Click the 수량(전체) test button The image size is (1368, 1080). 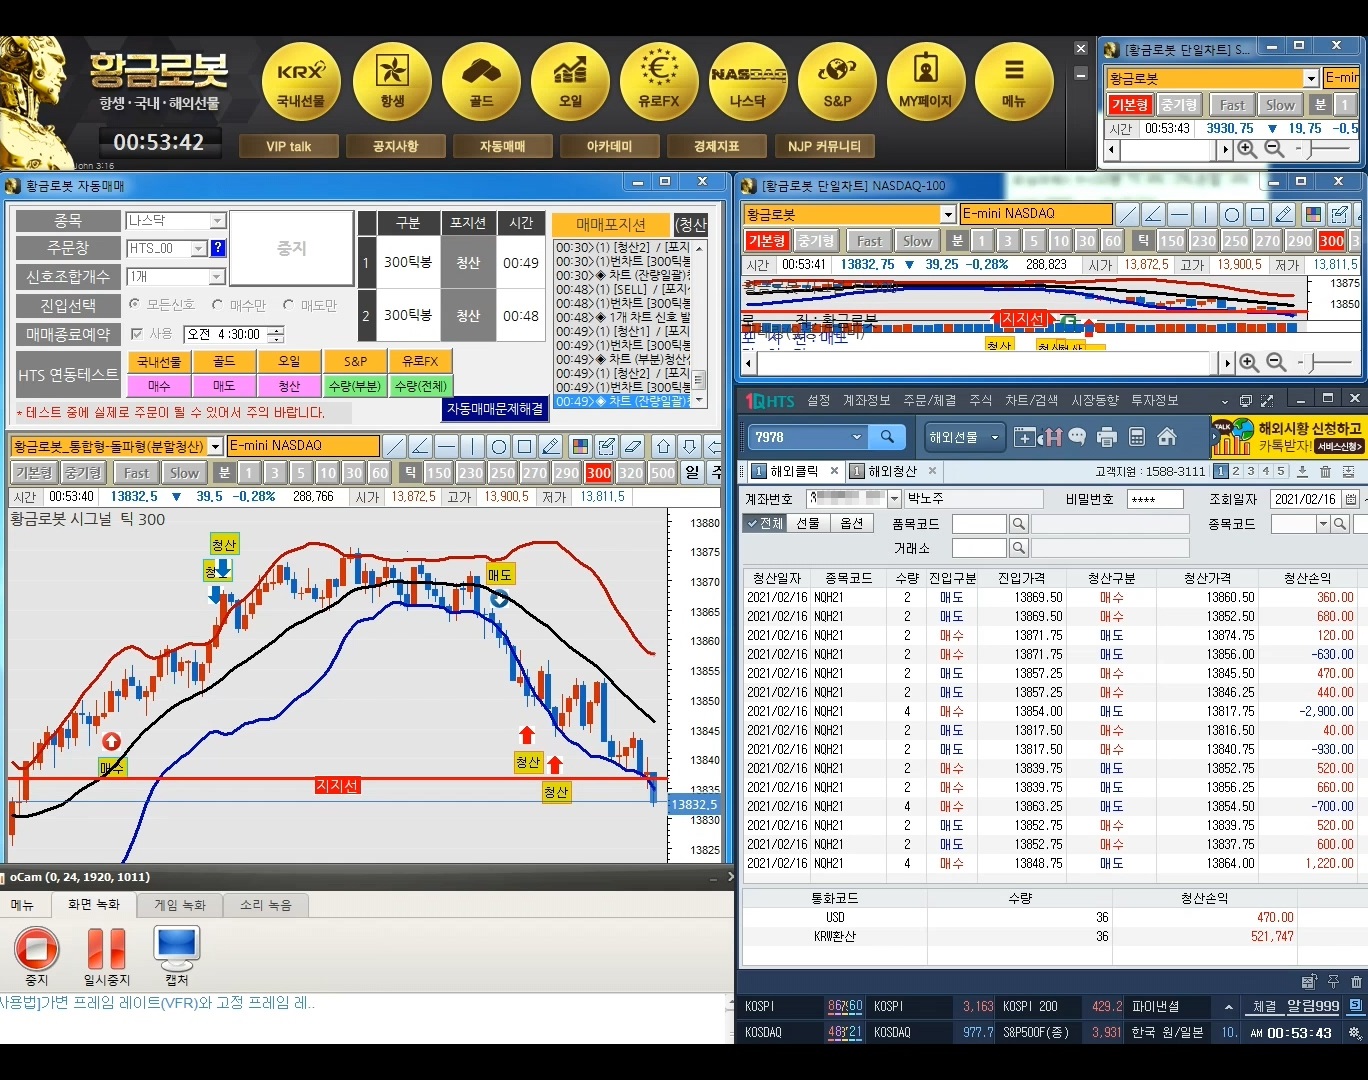(x=421, y=386)
